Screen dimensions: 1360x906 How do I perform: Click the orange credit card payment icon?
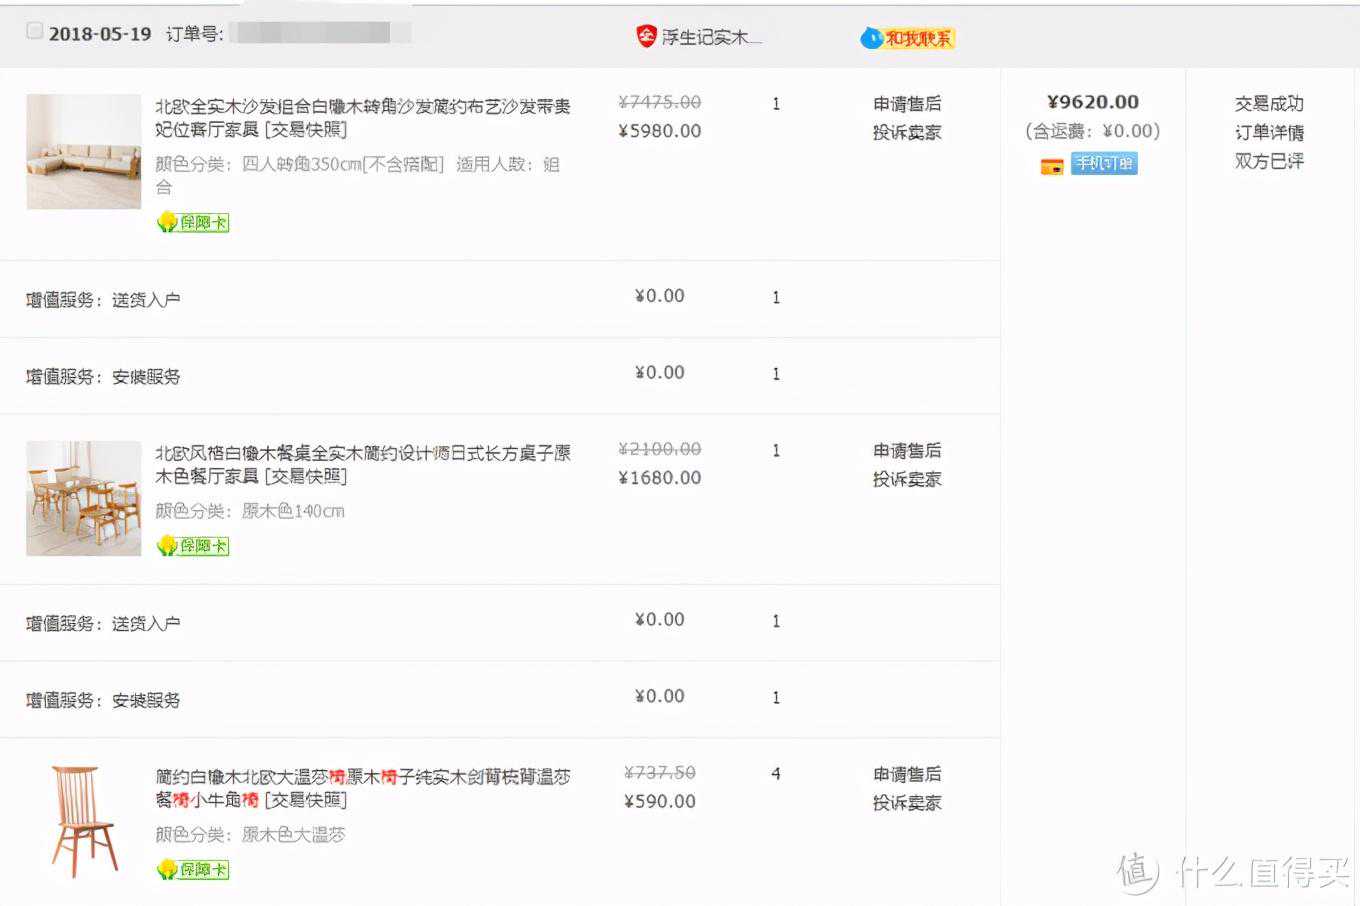[1052, 165]
